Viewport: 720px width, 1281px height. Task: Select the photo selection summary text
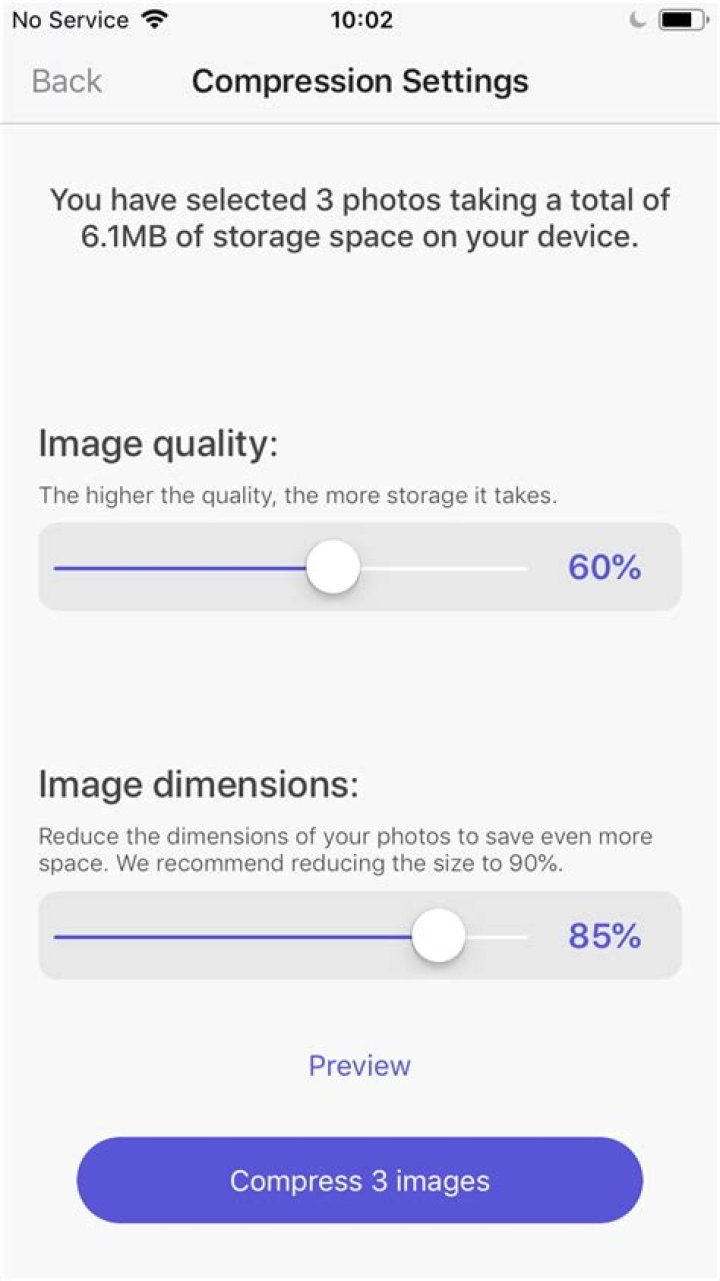[359, 217]
